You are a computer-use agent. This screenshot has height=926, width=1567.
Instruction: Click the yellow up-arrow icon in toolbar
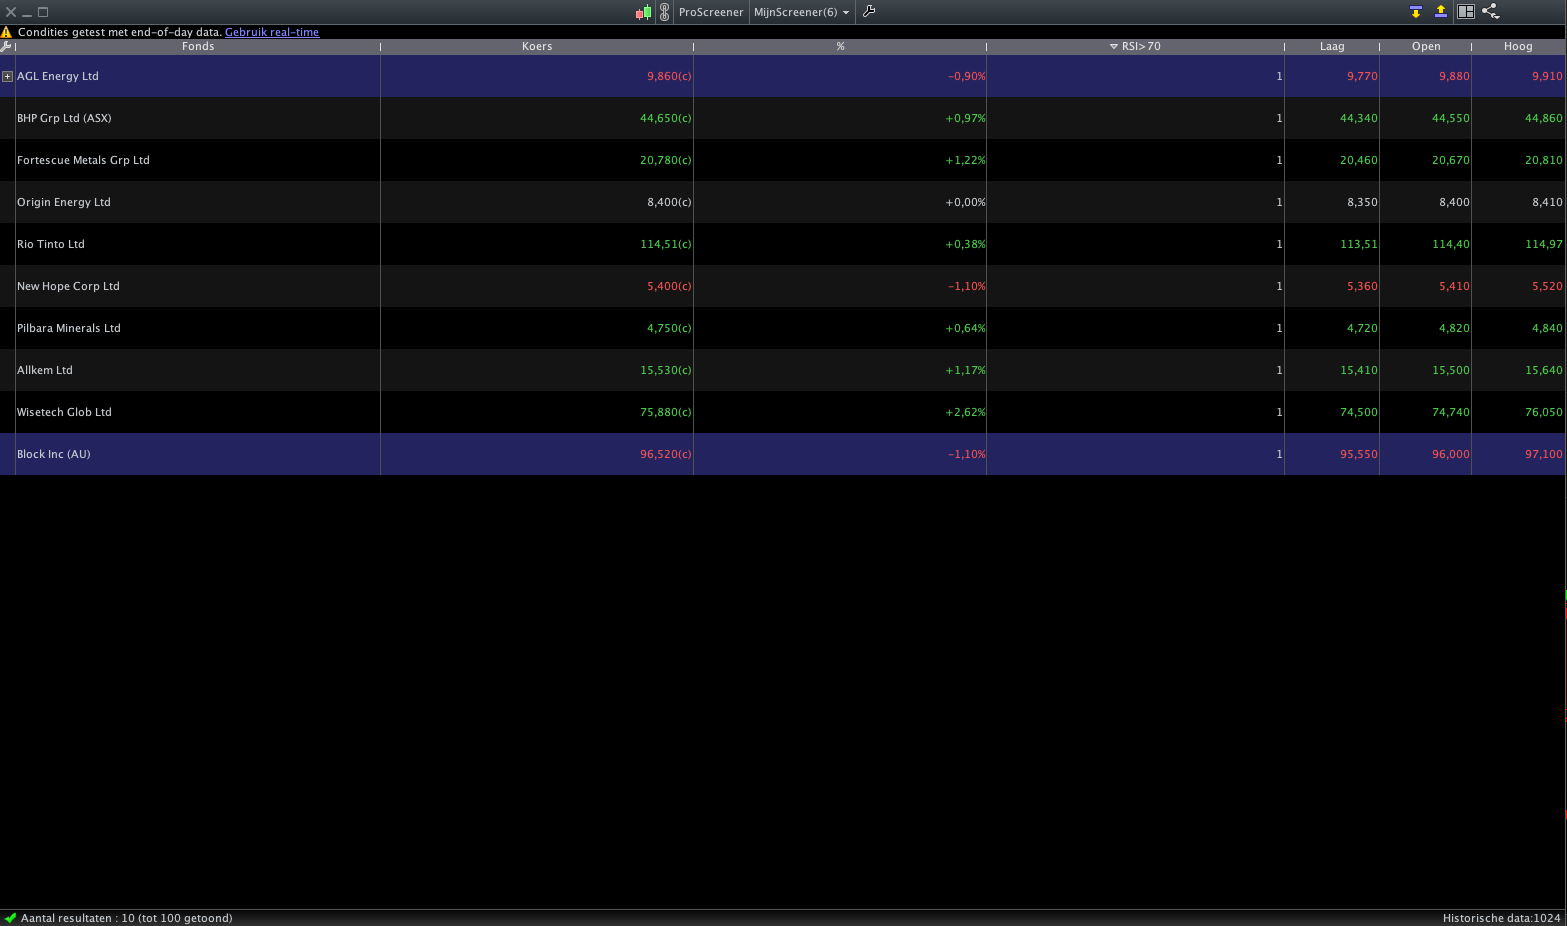point(1440,12)
